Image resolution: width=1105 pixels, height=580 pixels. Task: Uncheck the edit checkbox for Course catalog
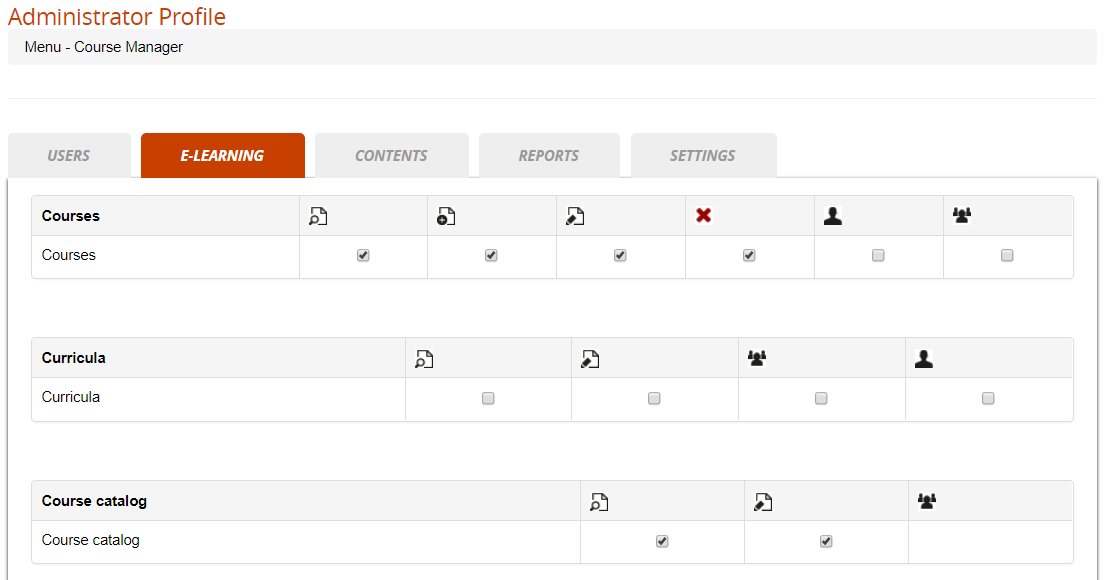click(825, 541)
